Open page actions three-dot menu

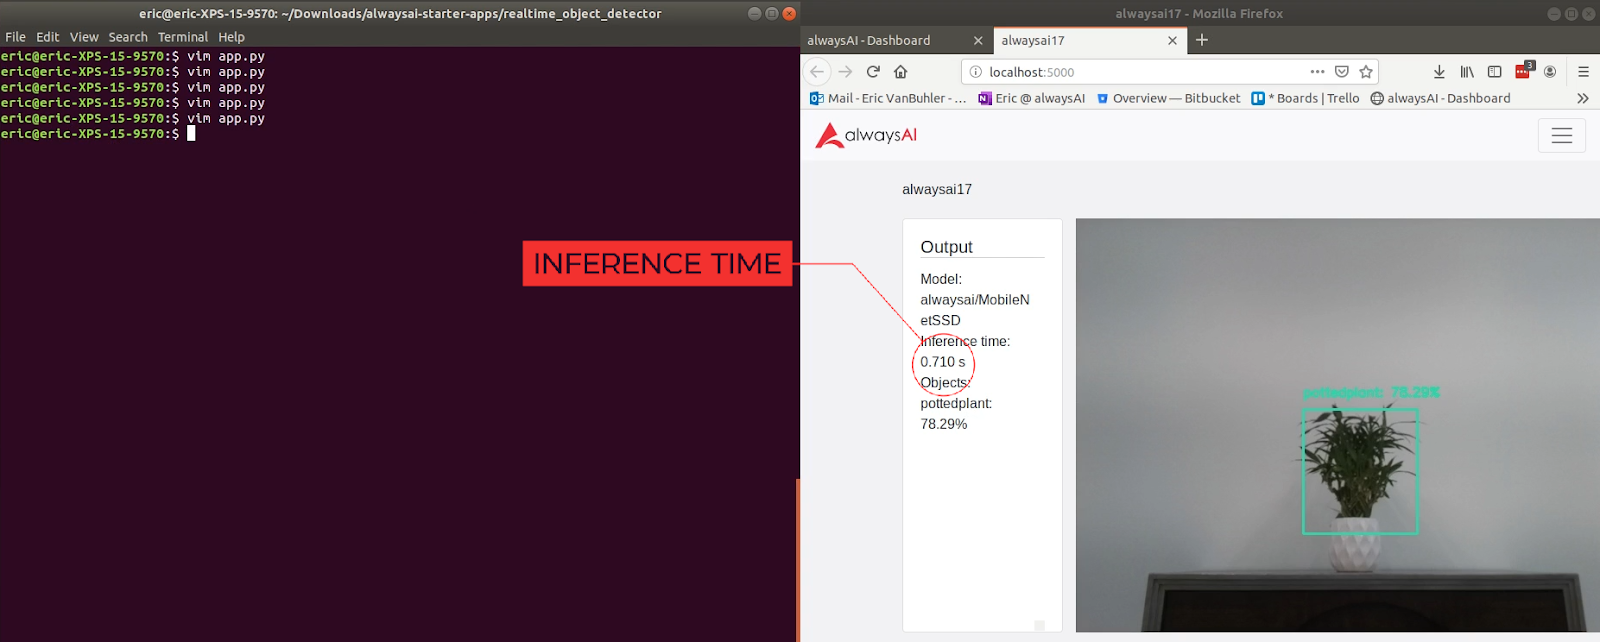coord(1318,72)
